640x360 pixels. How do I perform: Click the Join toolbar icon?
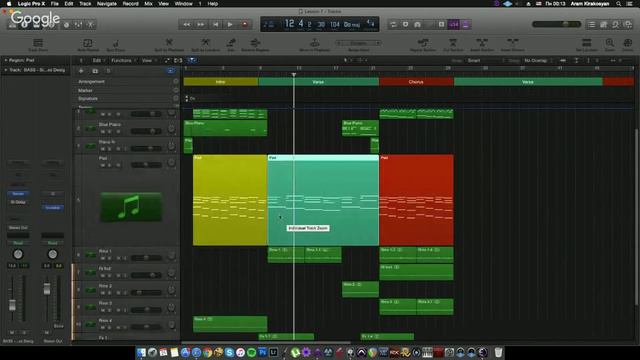click(231, 44)
